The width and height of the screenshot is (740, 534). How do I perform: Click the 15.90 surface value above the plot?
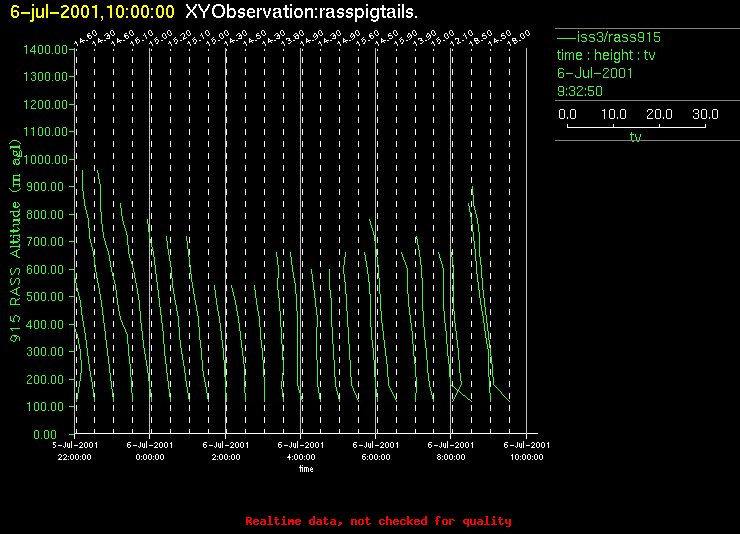point(406,37)
